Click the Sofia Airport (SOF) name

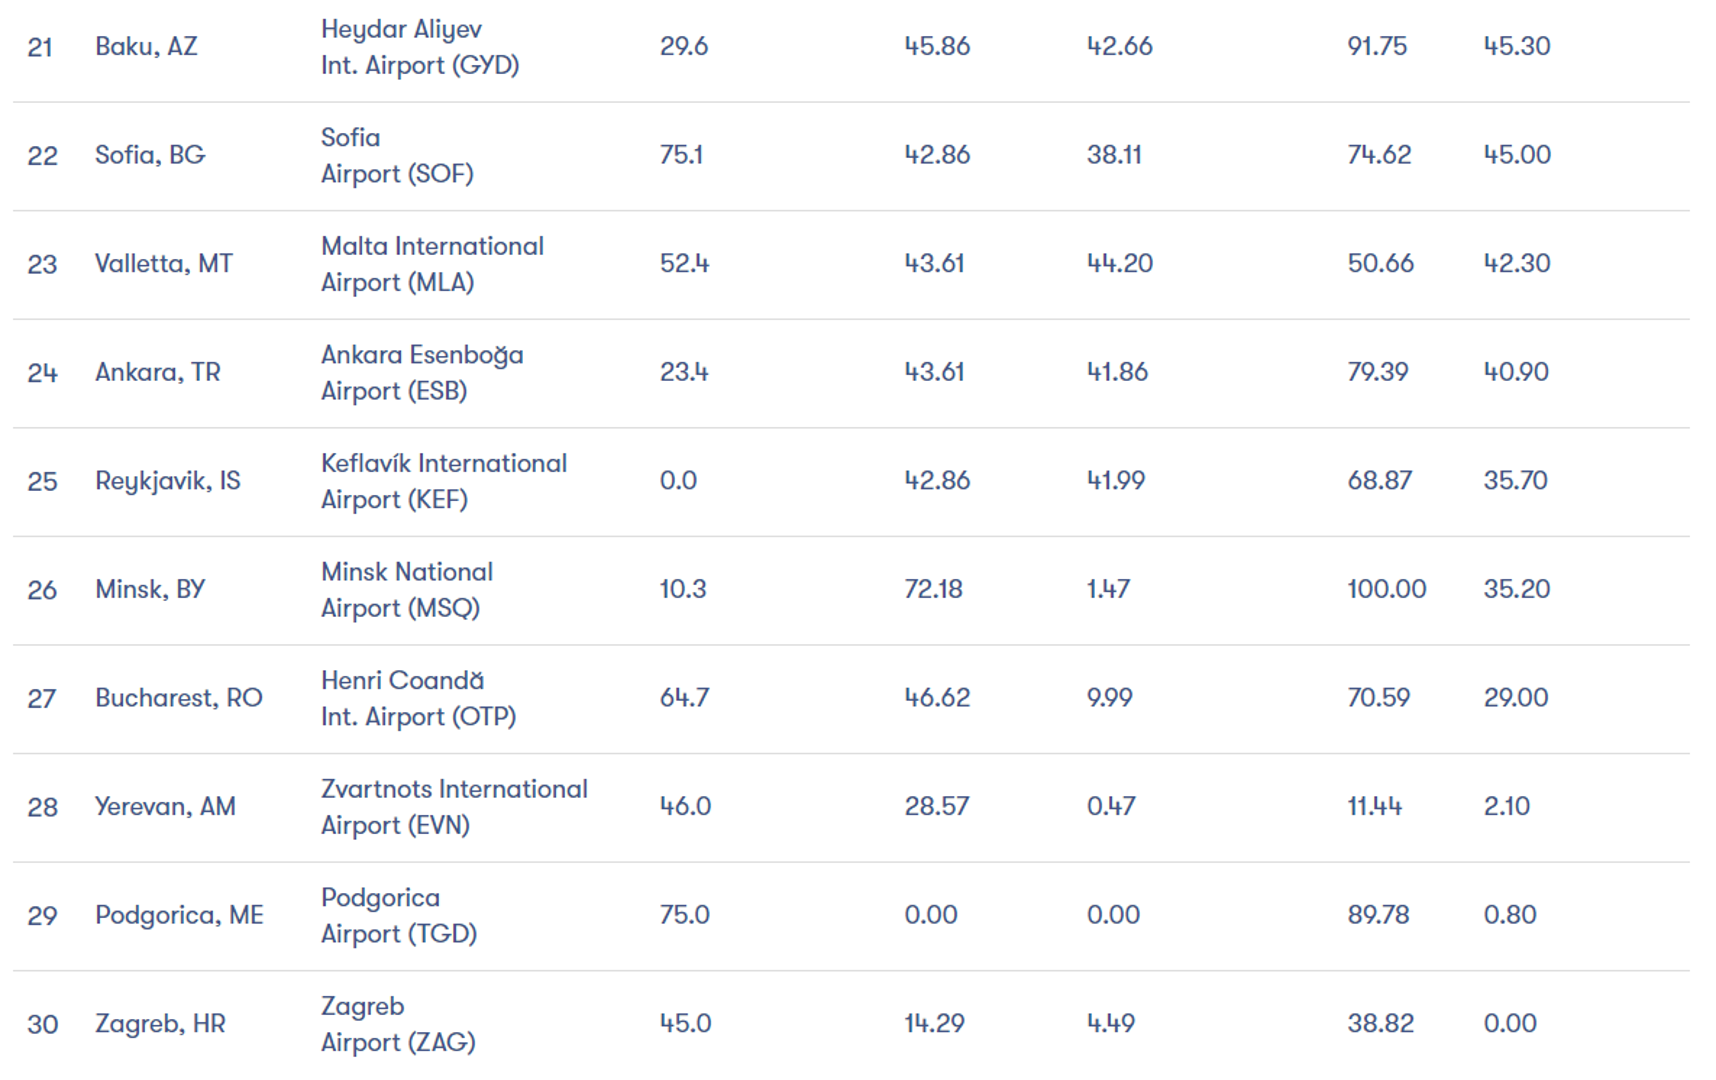(397, 155)
